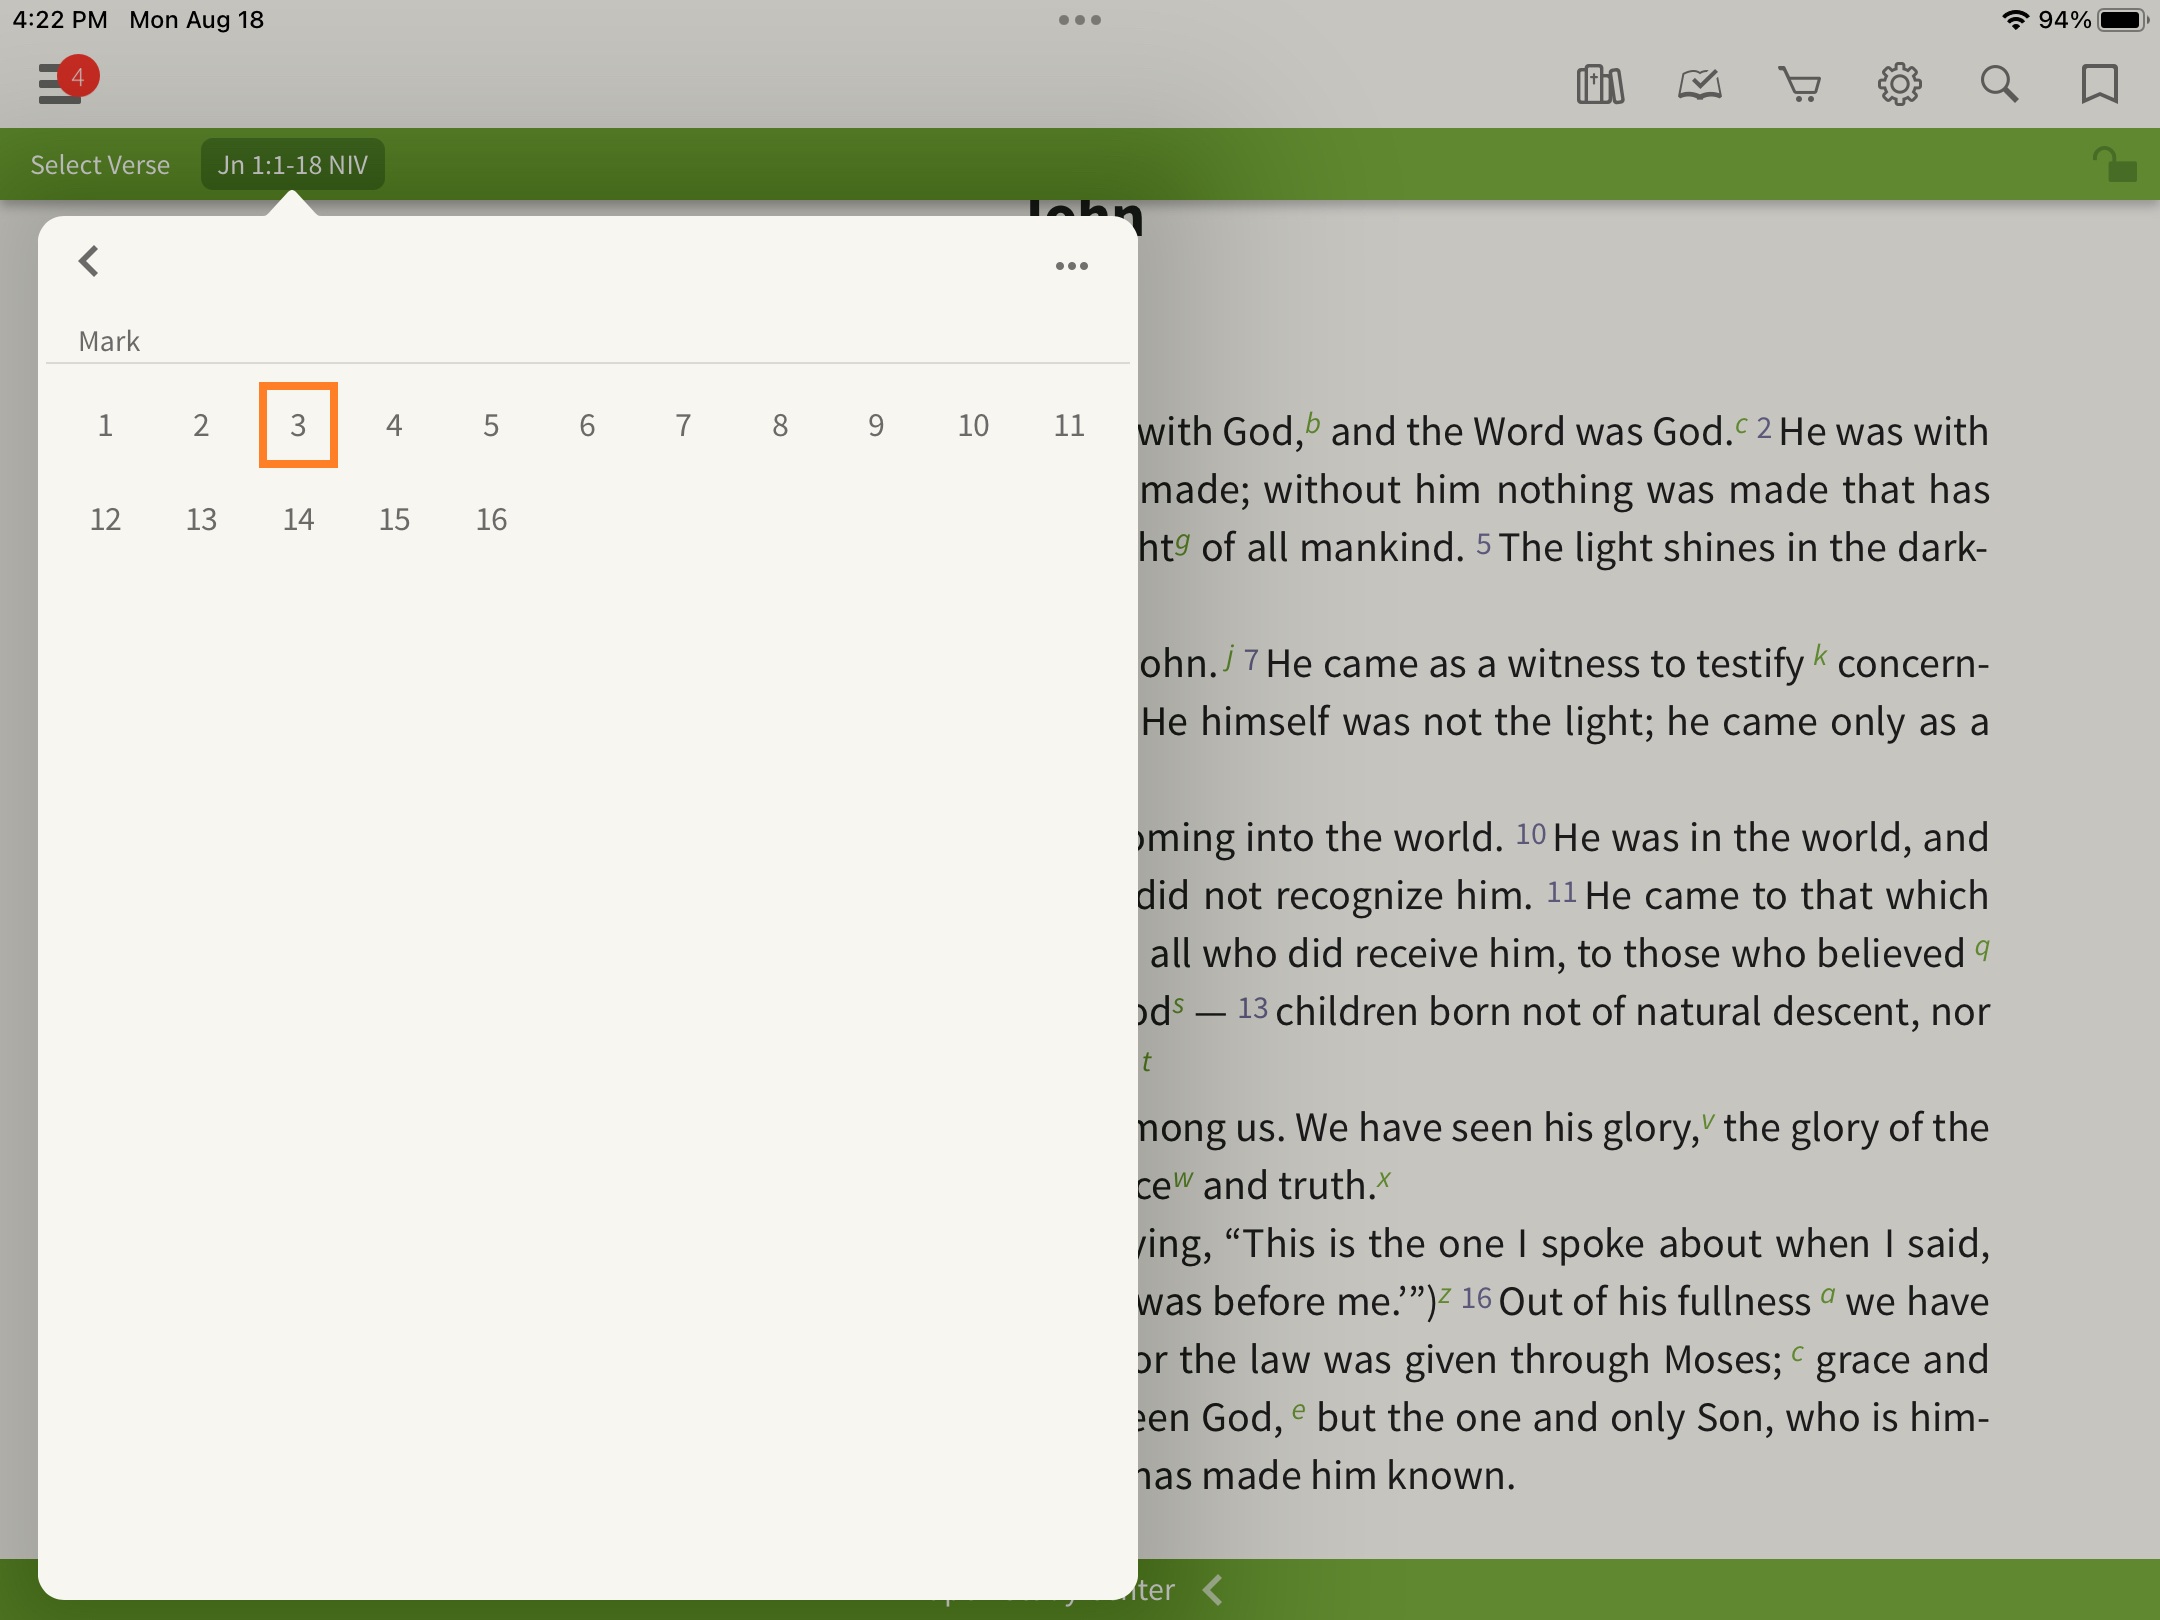Open the settings gear
The image size is (2160, 1620).
click(x=1899, y=84)
